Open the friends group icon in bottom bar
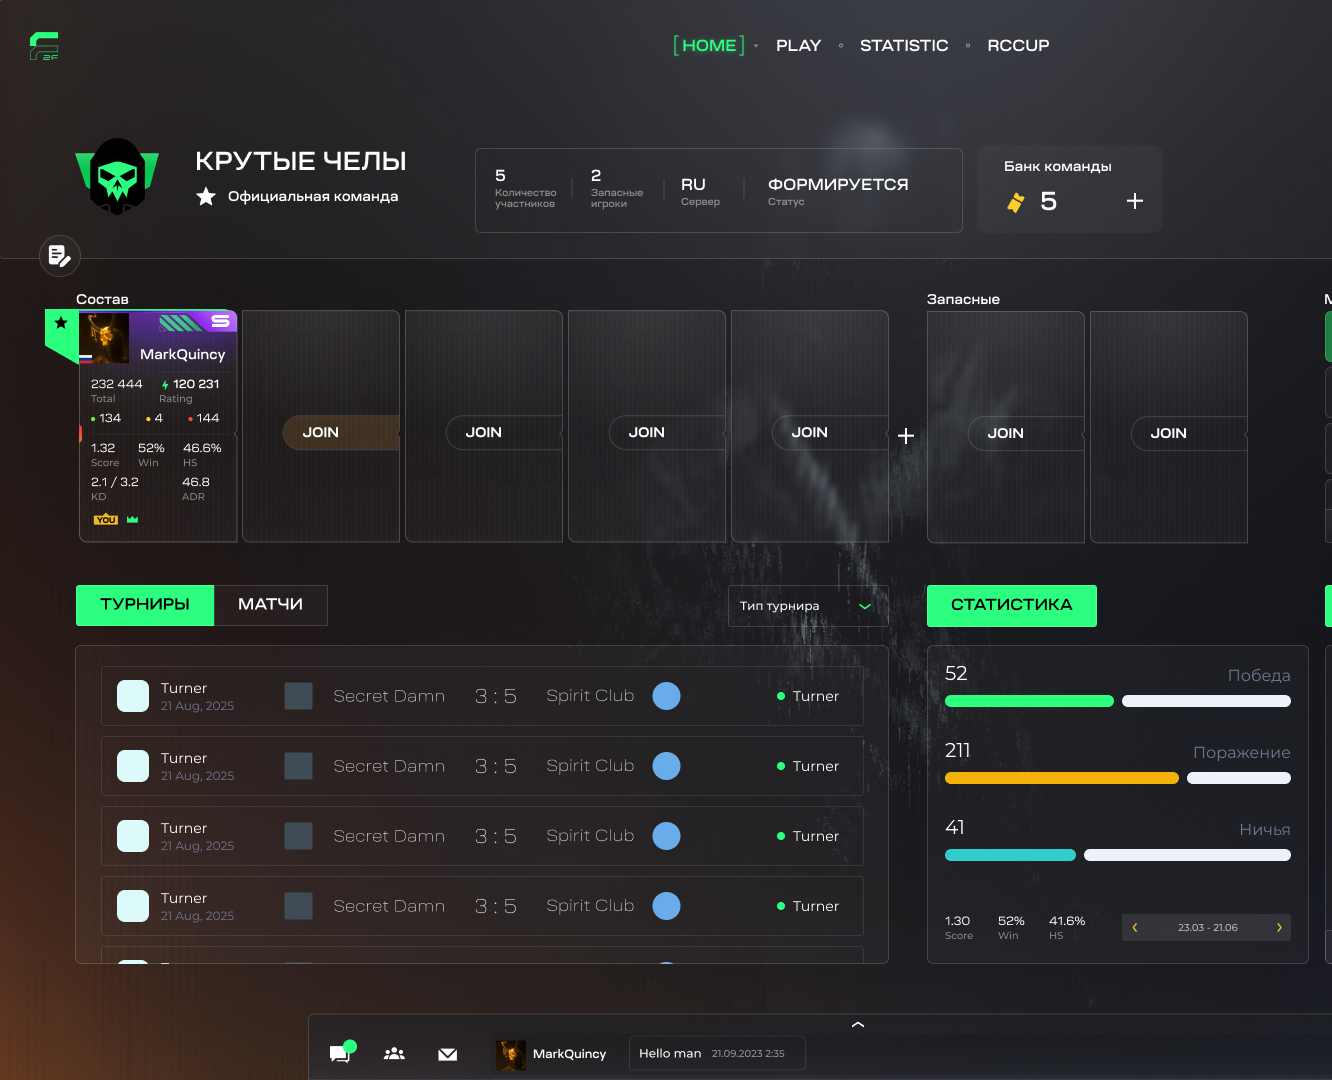Viewport: 1332px width, 1080px height. pos(394,1053)
